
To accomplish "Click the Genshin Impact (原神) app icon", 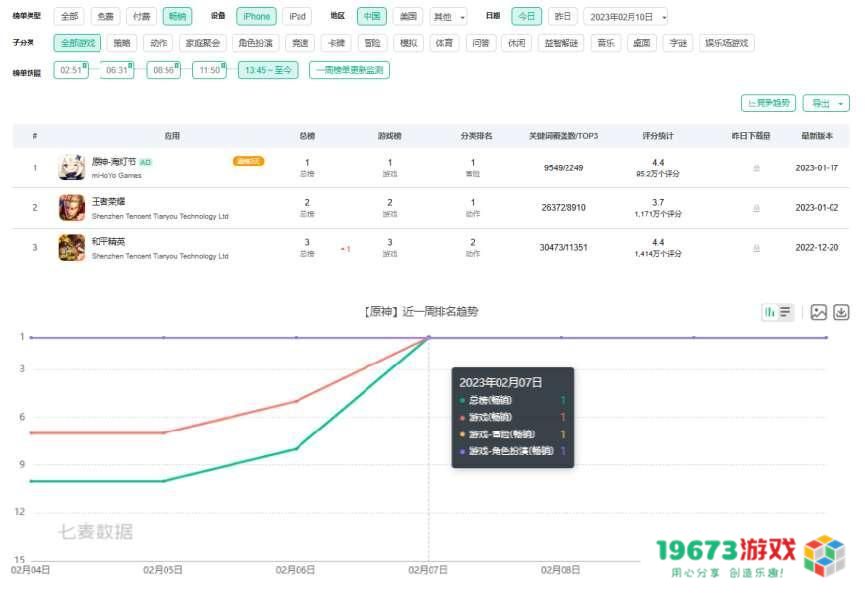I will tap(71, 167).
